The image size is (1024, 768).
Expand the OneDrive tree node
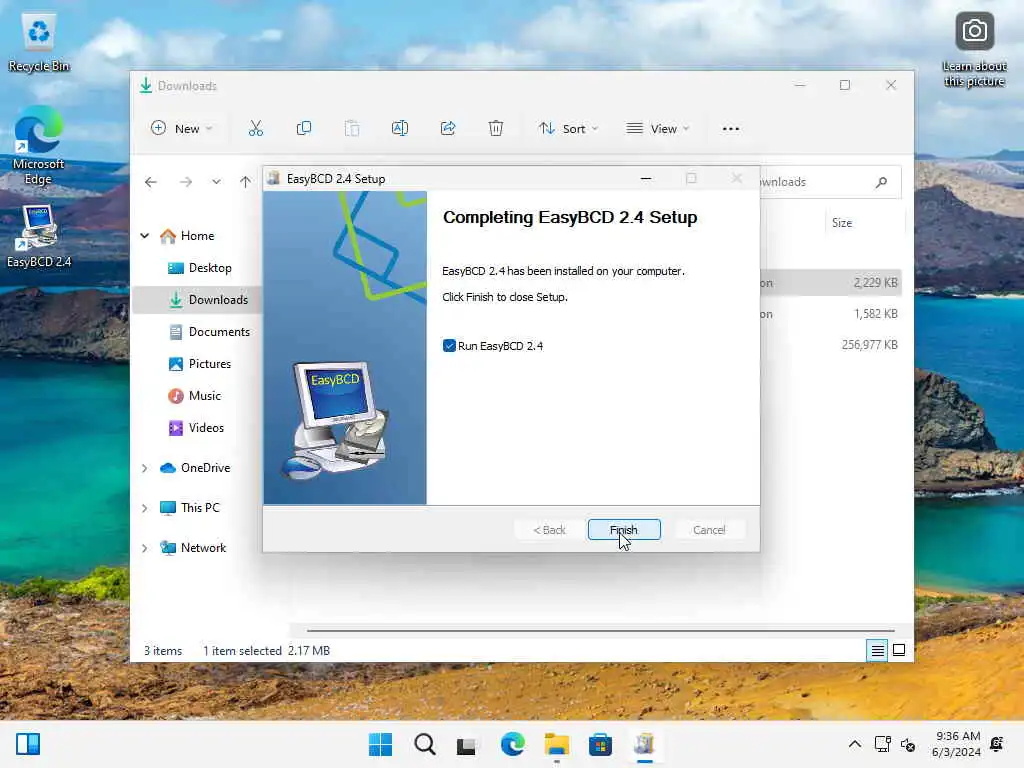145,468
